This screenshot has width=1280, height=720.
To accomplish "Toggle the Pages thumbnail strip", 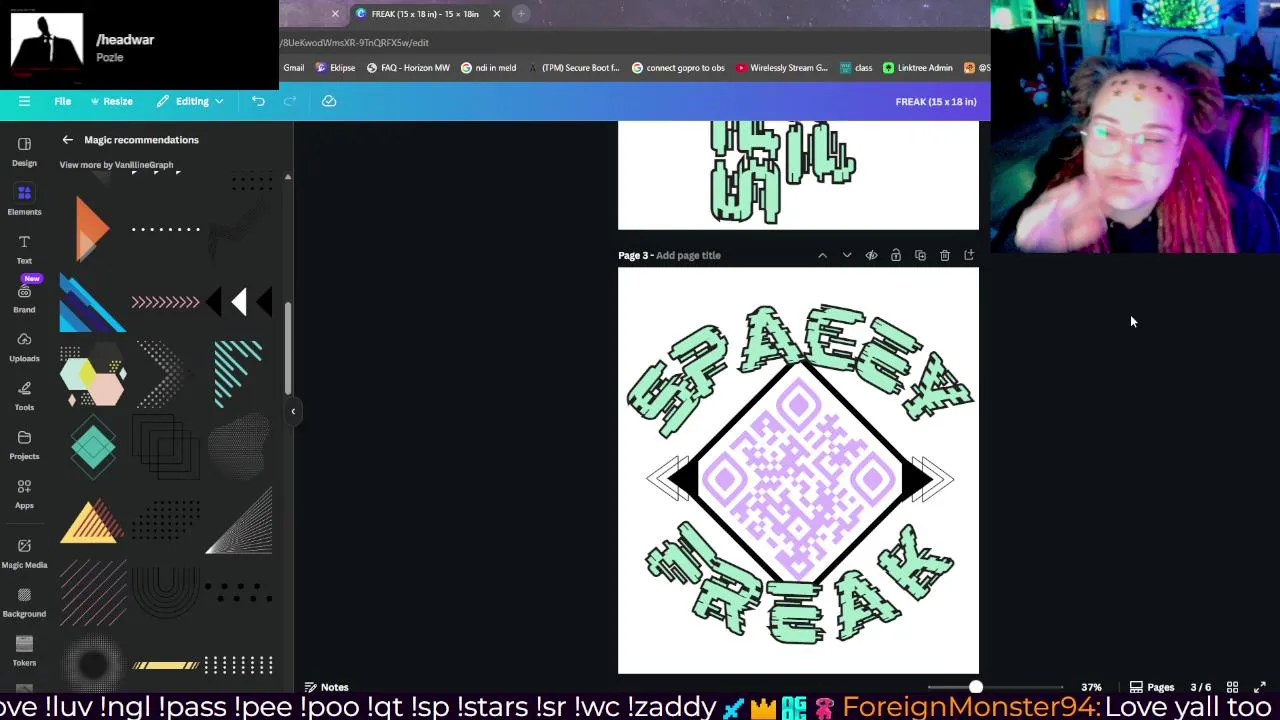I will (x=1152, y=687).
